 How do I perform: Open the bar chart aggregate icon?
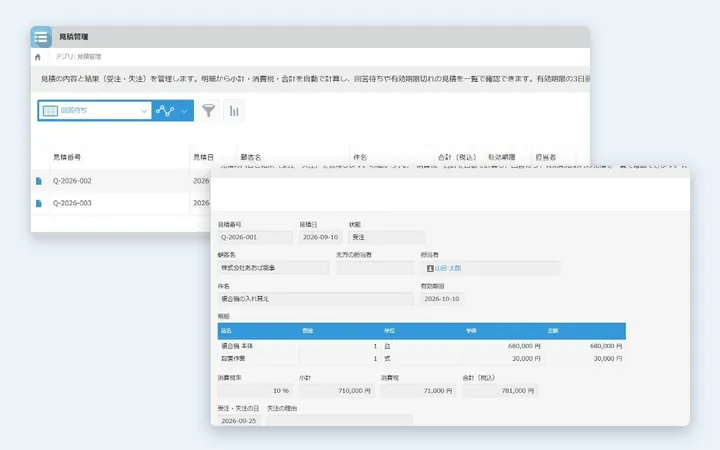point(234,111)
